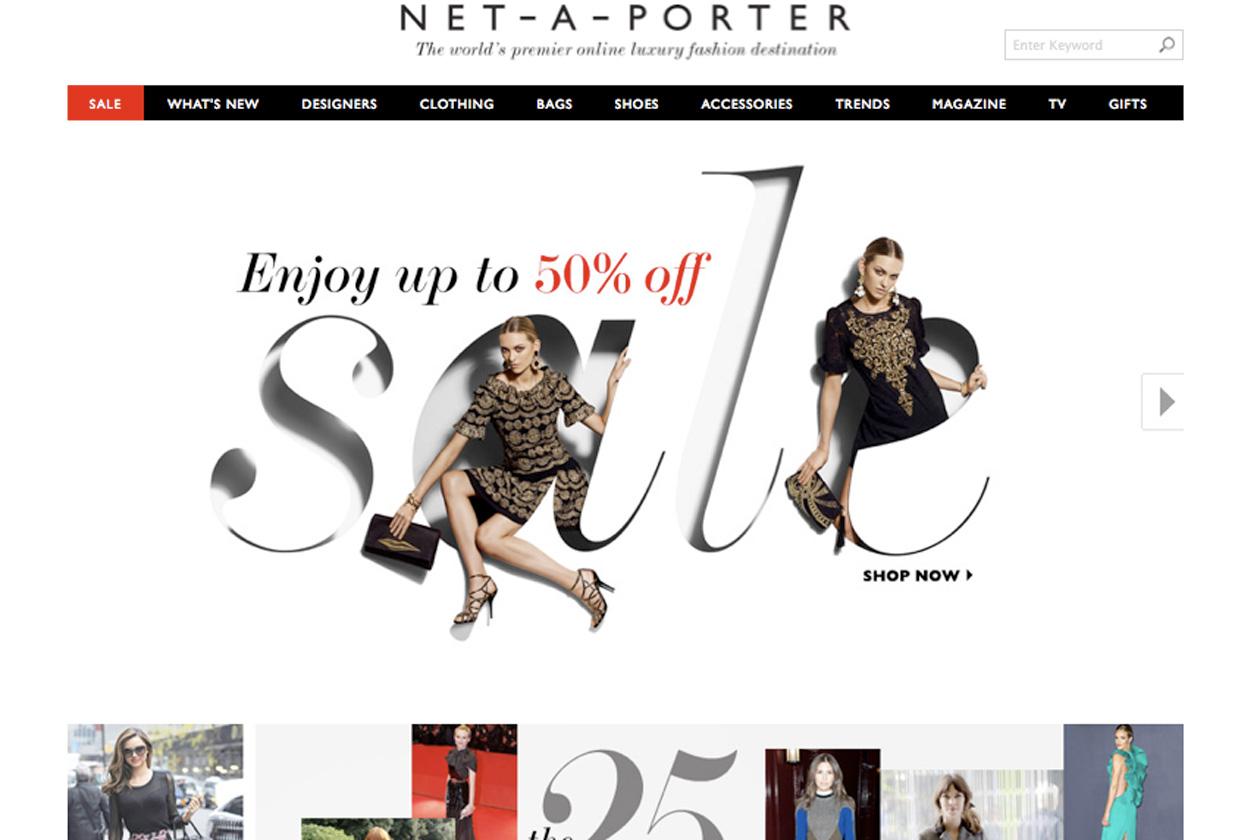Click the search magnifier icon
Image resolution: width=1260 pixels, height=840 pixels.
click(1166, 45)
